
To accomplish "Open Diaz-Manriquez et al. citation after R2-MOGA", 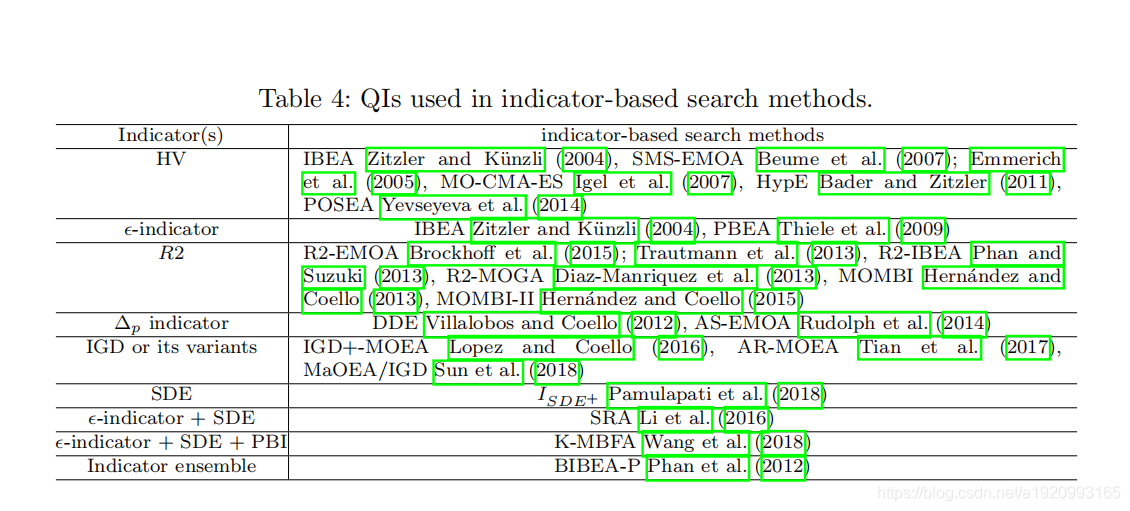I will coord(656,277).
